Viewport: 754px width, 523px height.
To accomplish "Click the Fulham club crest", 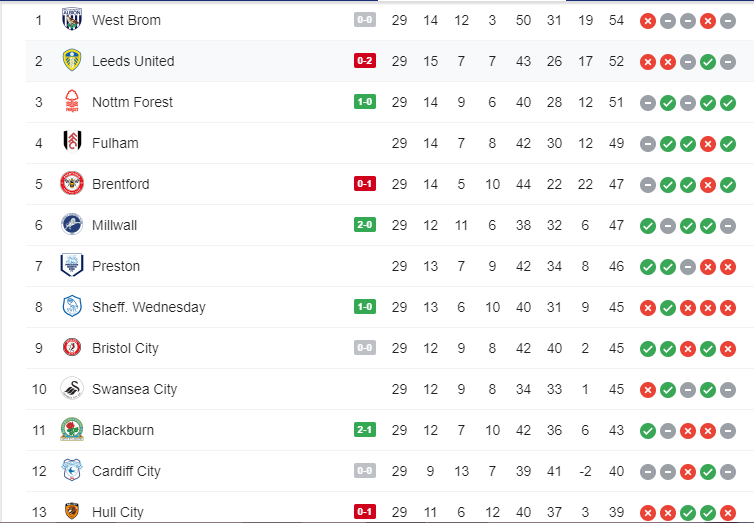I will click(71, 143).
